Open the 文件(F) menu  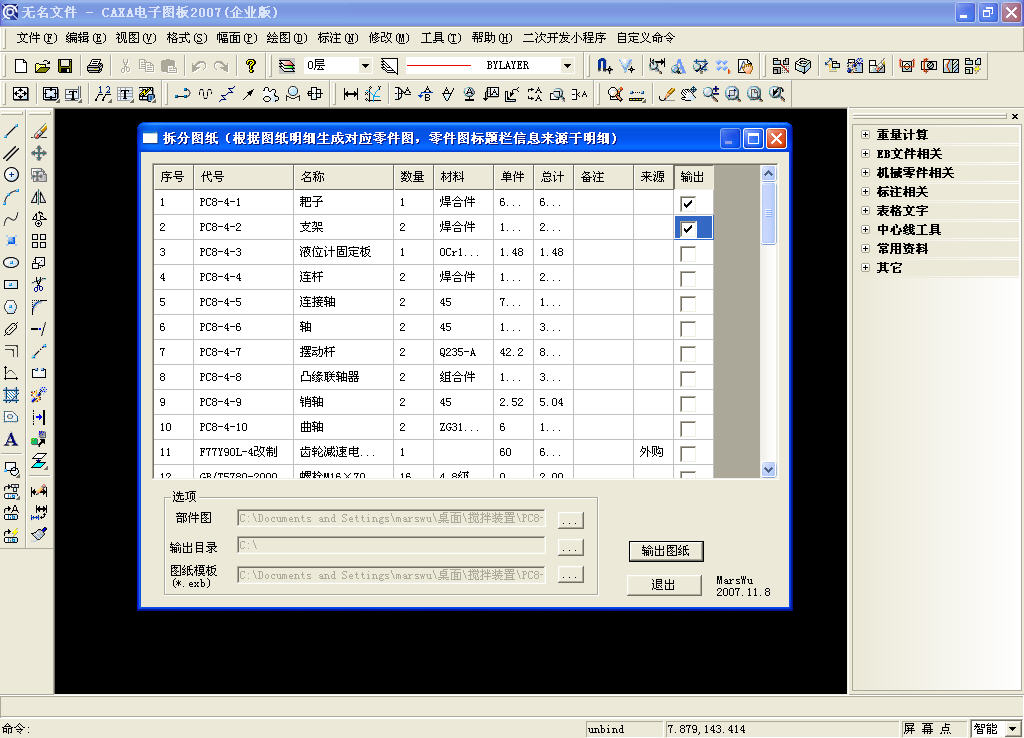coord(37,38)
